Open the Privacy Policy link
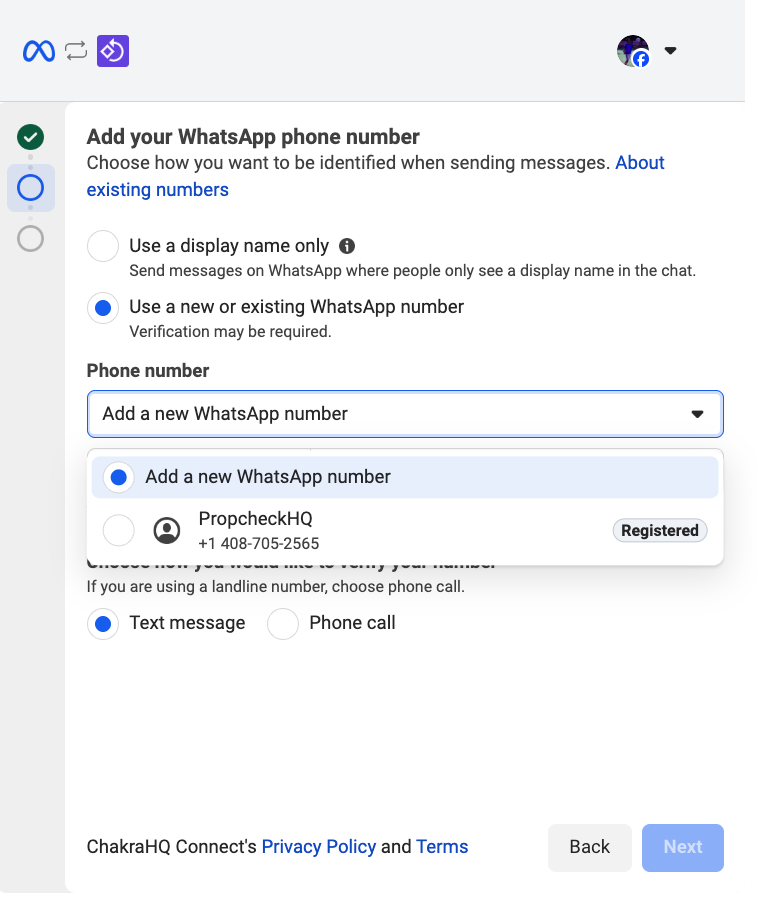This screenshot has width=758, height=902. [319, 847]
